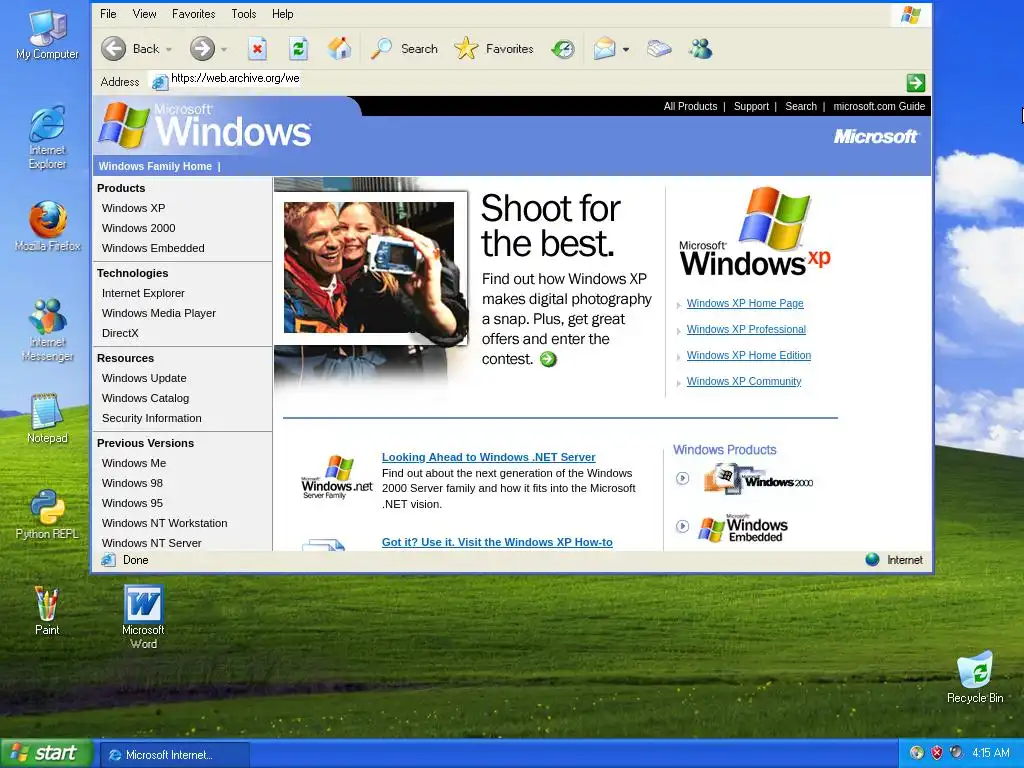Click the Forward arrow button

point(202,48)
